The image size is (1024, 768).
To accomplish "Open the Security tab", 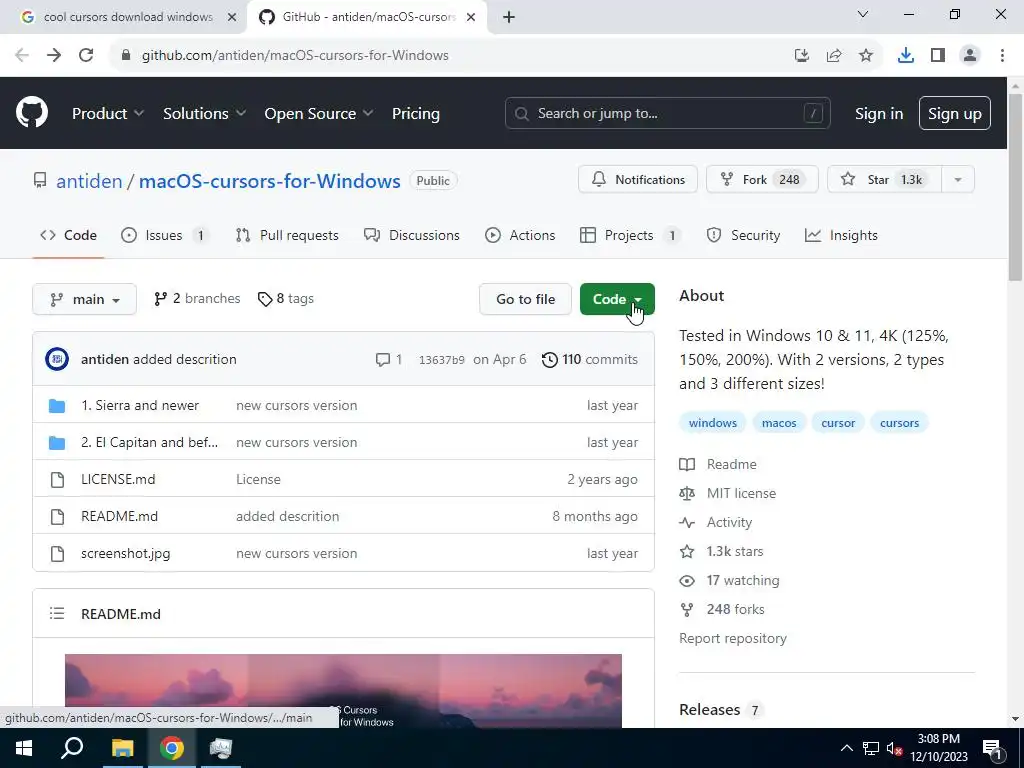I will [743, 235].
